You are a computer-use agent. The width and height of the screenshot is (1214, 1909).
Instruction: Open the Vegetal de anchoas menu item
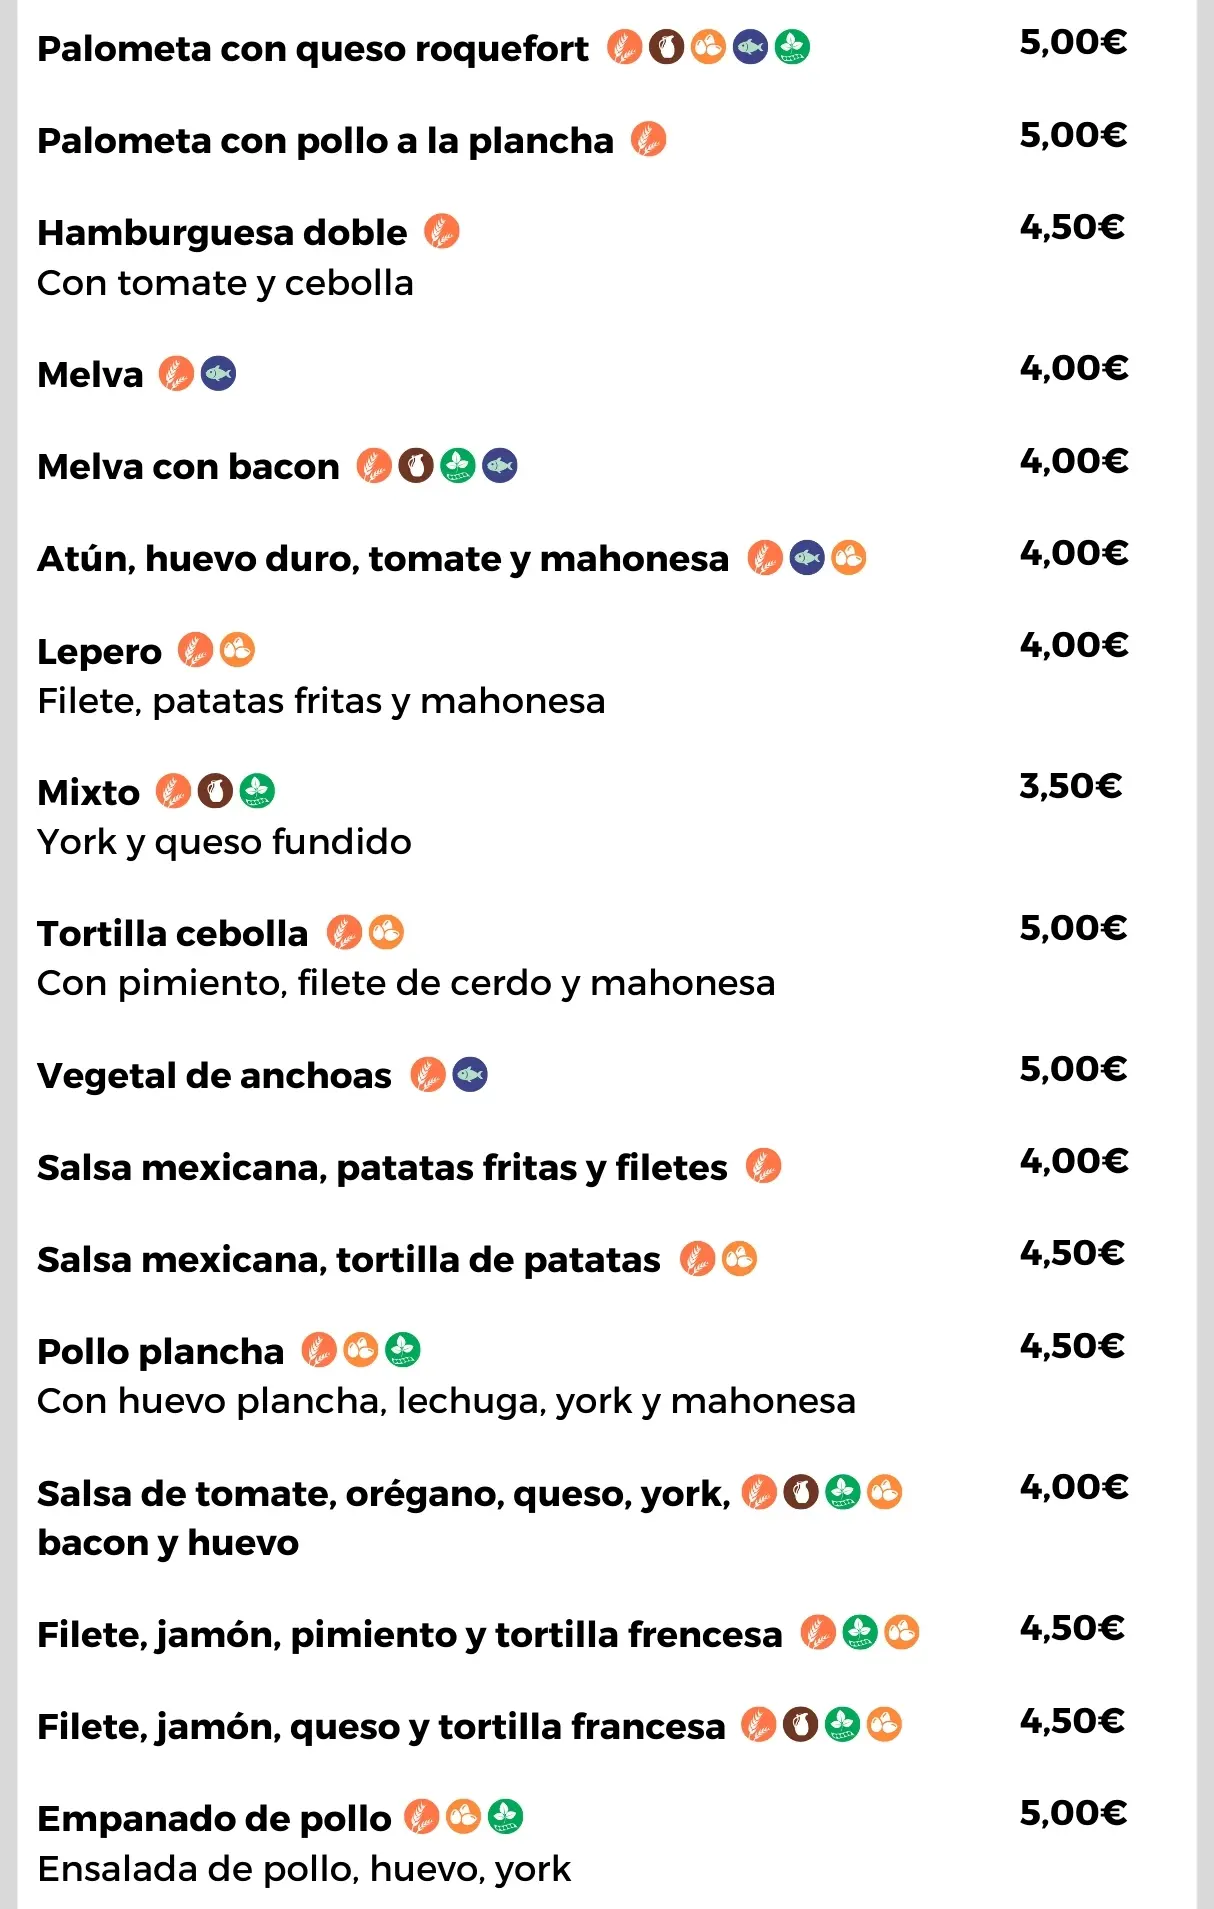click(x=214, y=1076)
